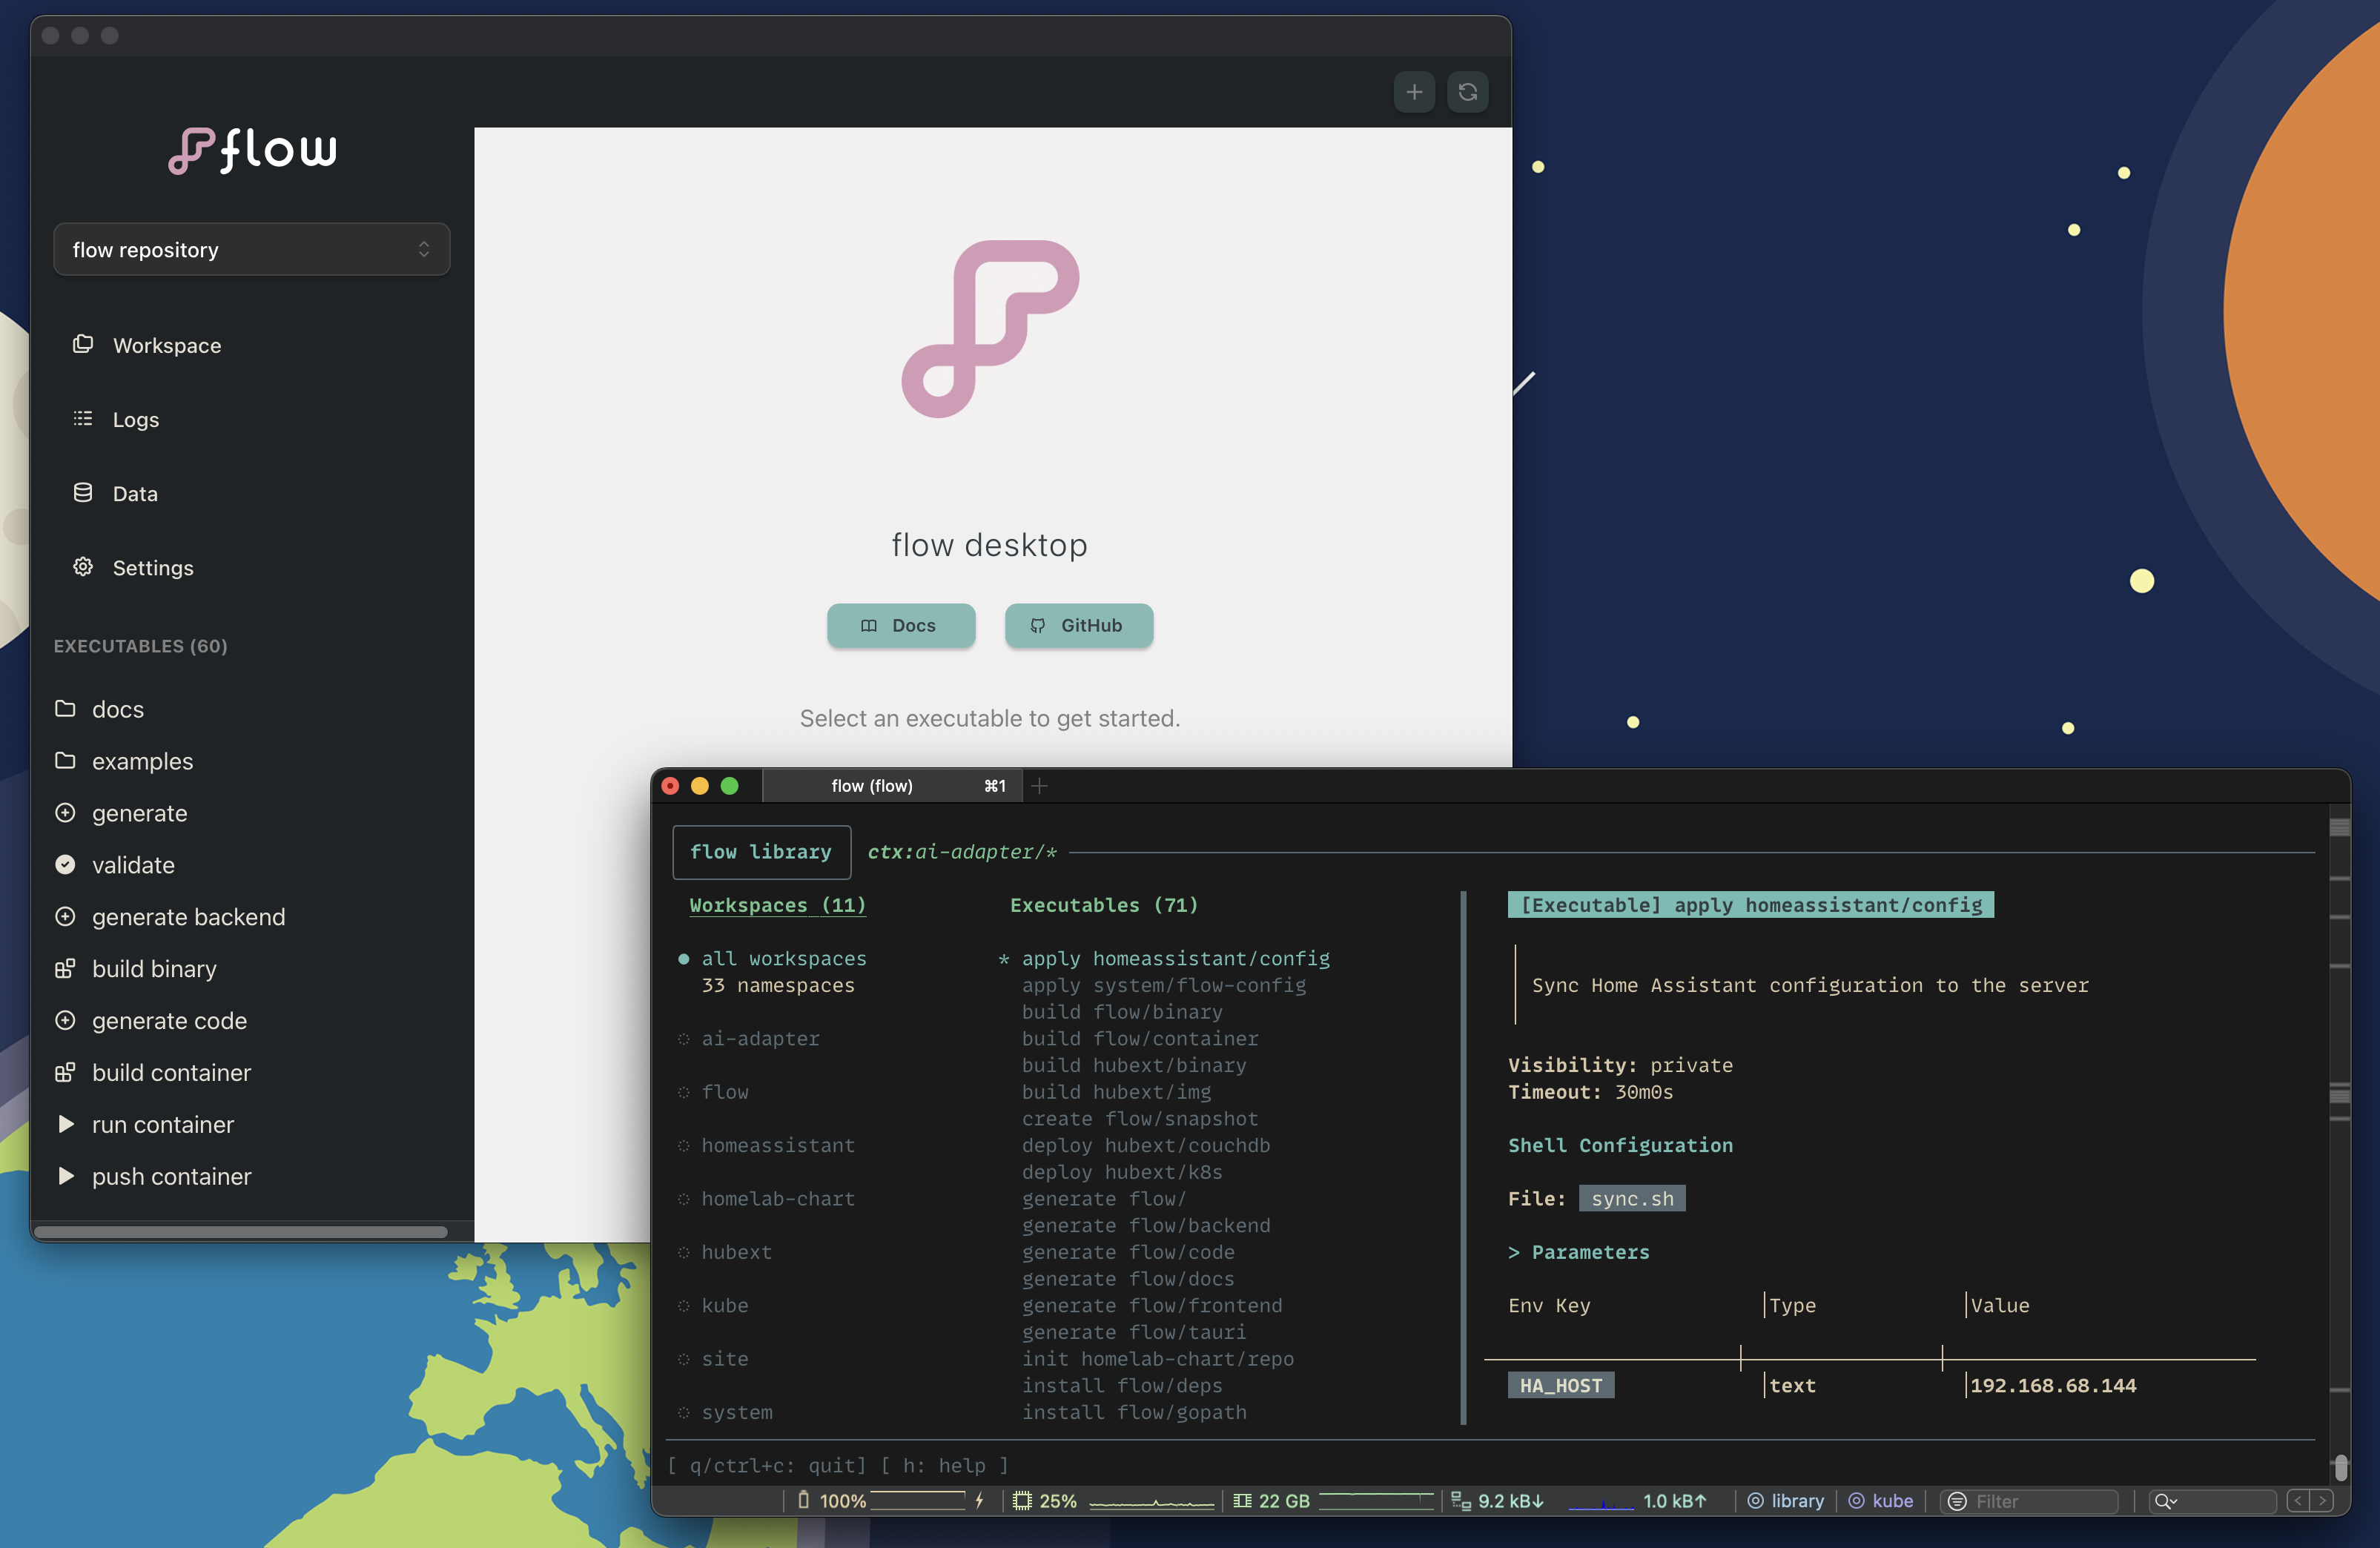The height and width of the screenshot is (1548, 2380).
Task: Select the homeassistant workspace bullet
Action: click(x=684, y=1146)
